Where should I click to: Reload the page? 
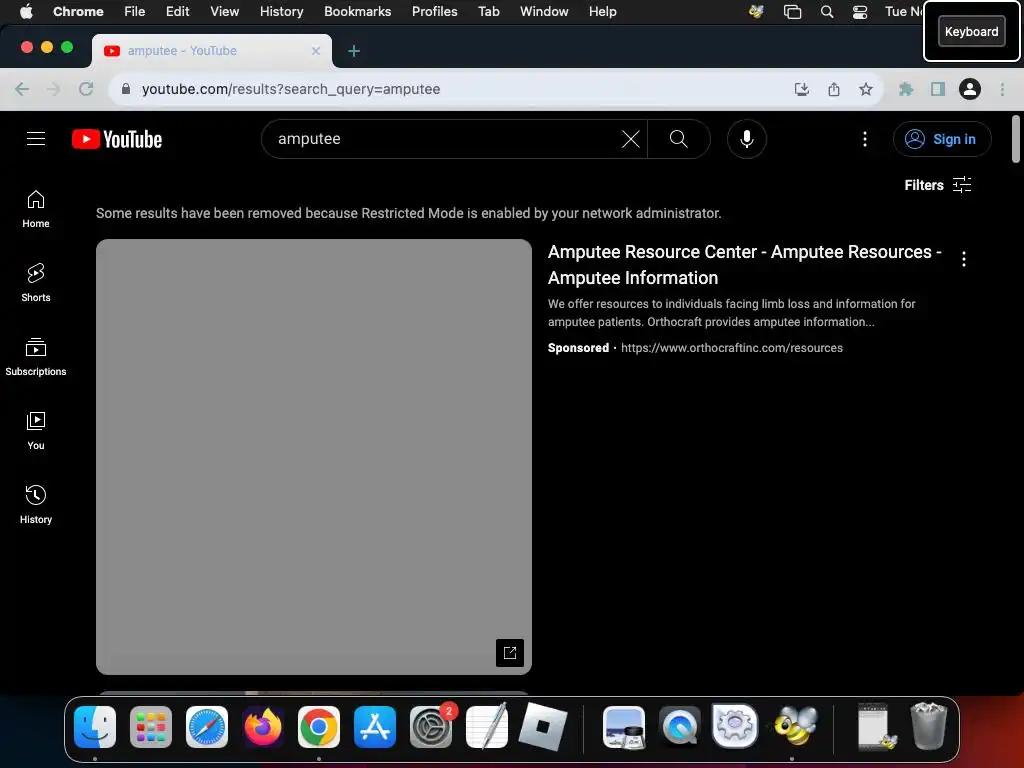pyautogui.click(x=86, y=89)
